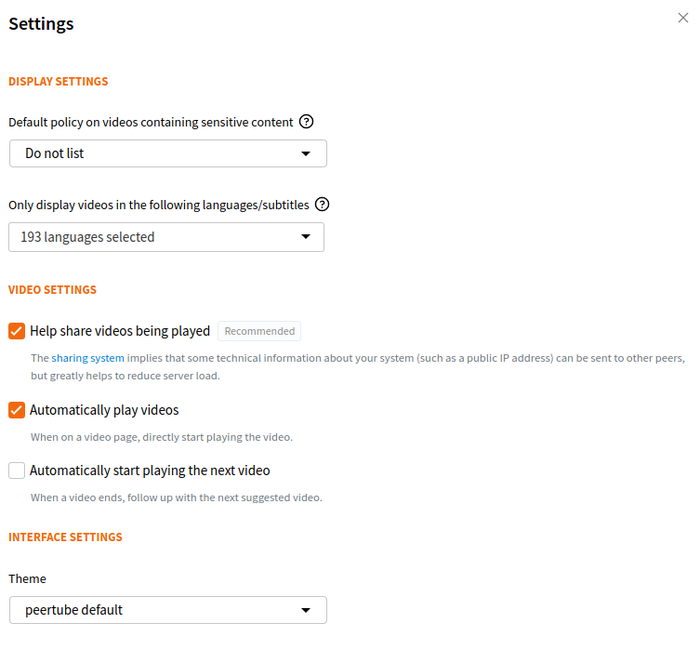Click 'Automatically start playing the next video' label
The image size is (700, 663).
tap(150, 470)
